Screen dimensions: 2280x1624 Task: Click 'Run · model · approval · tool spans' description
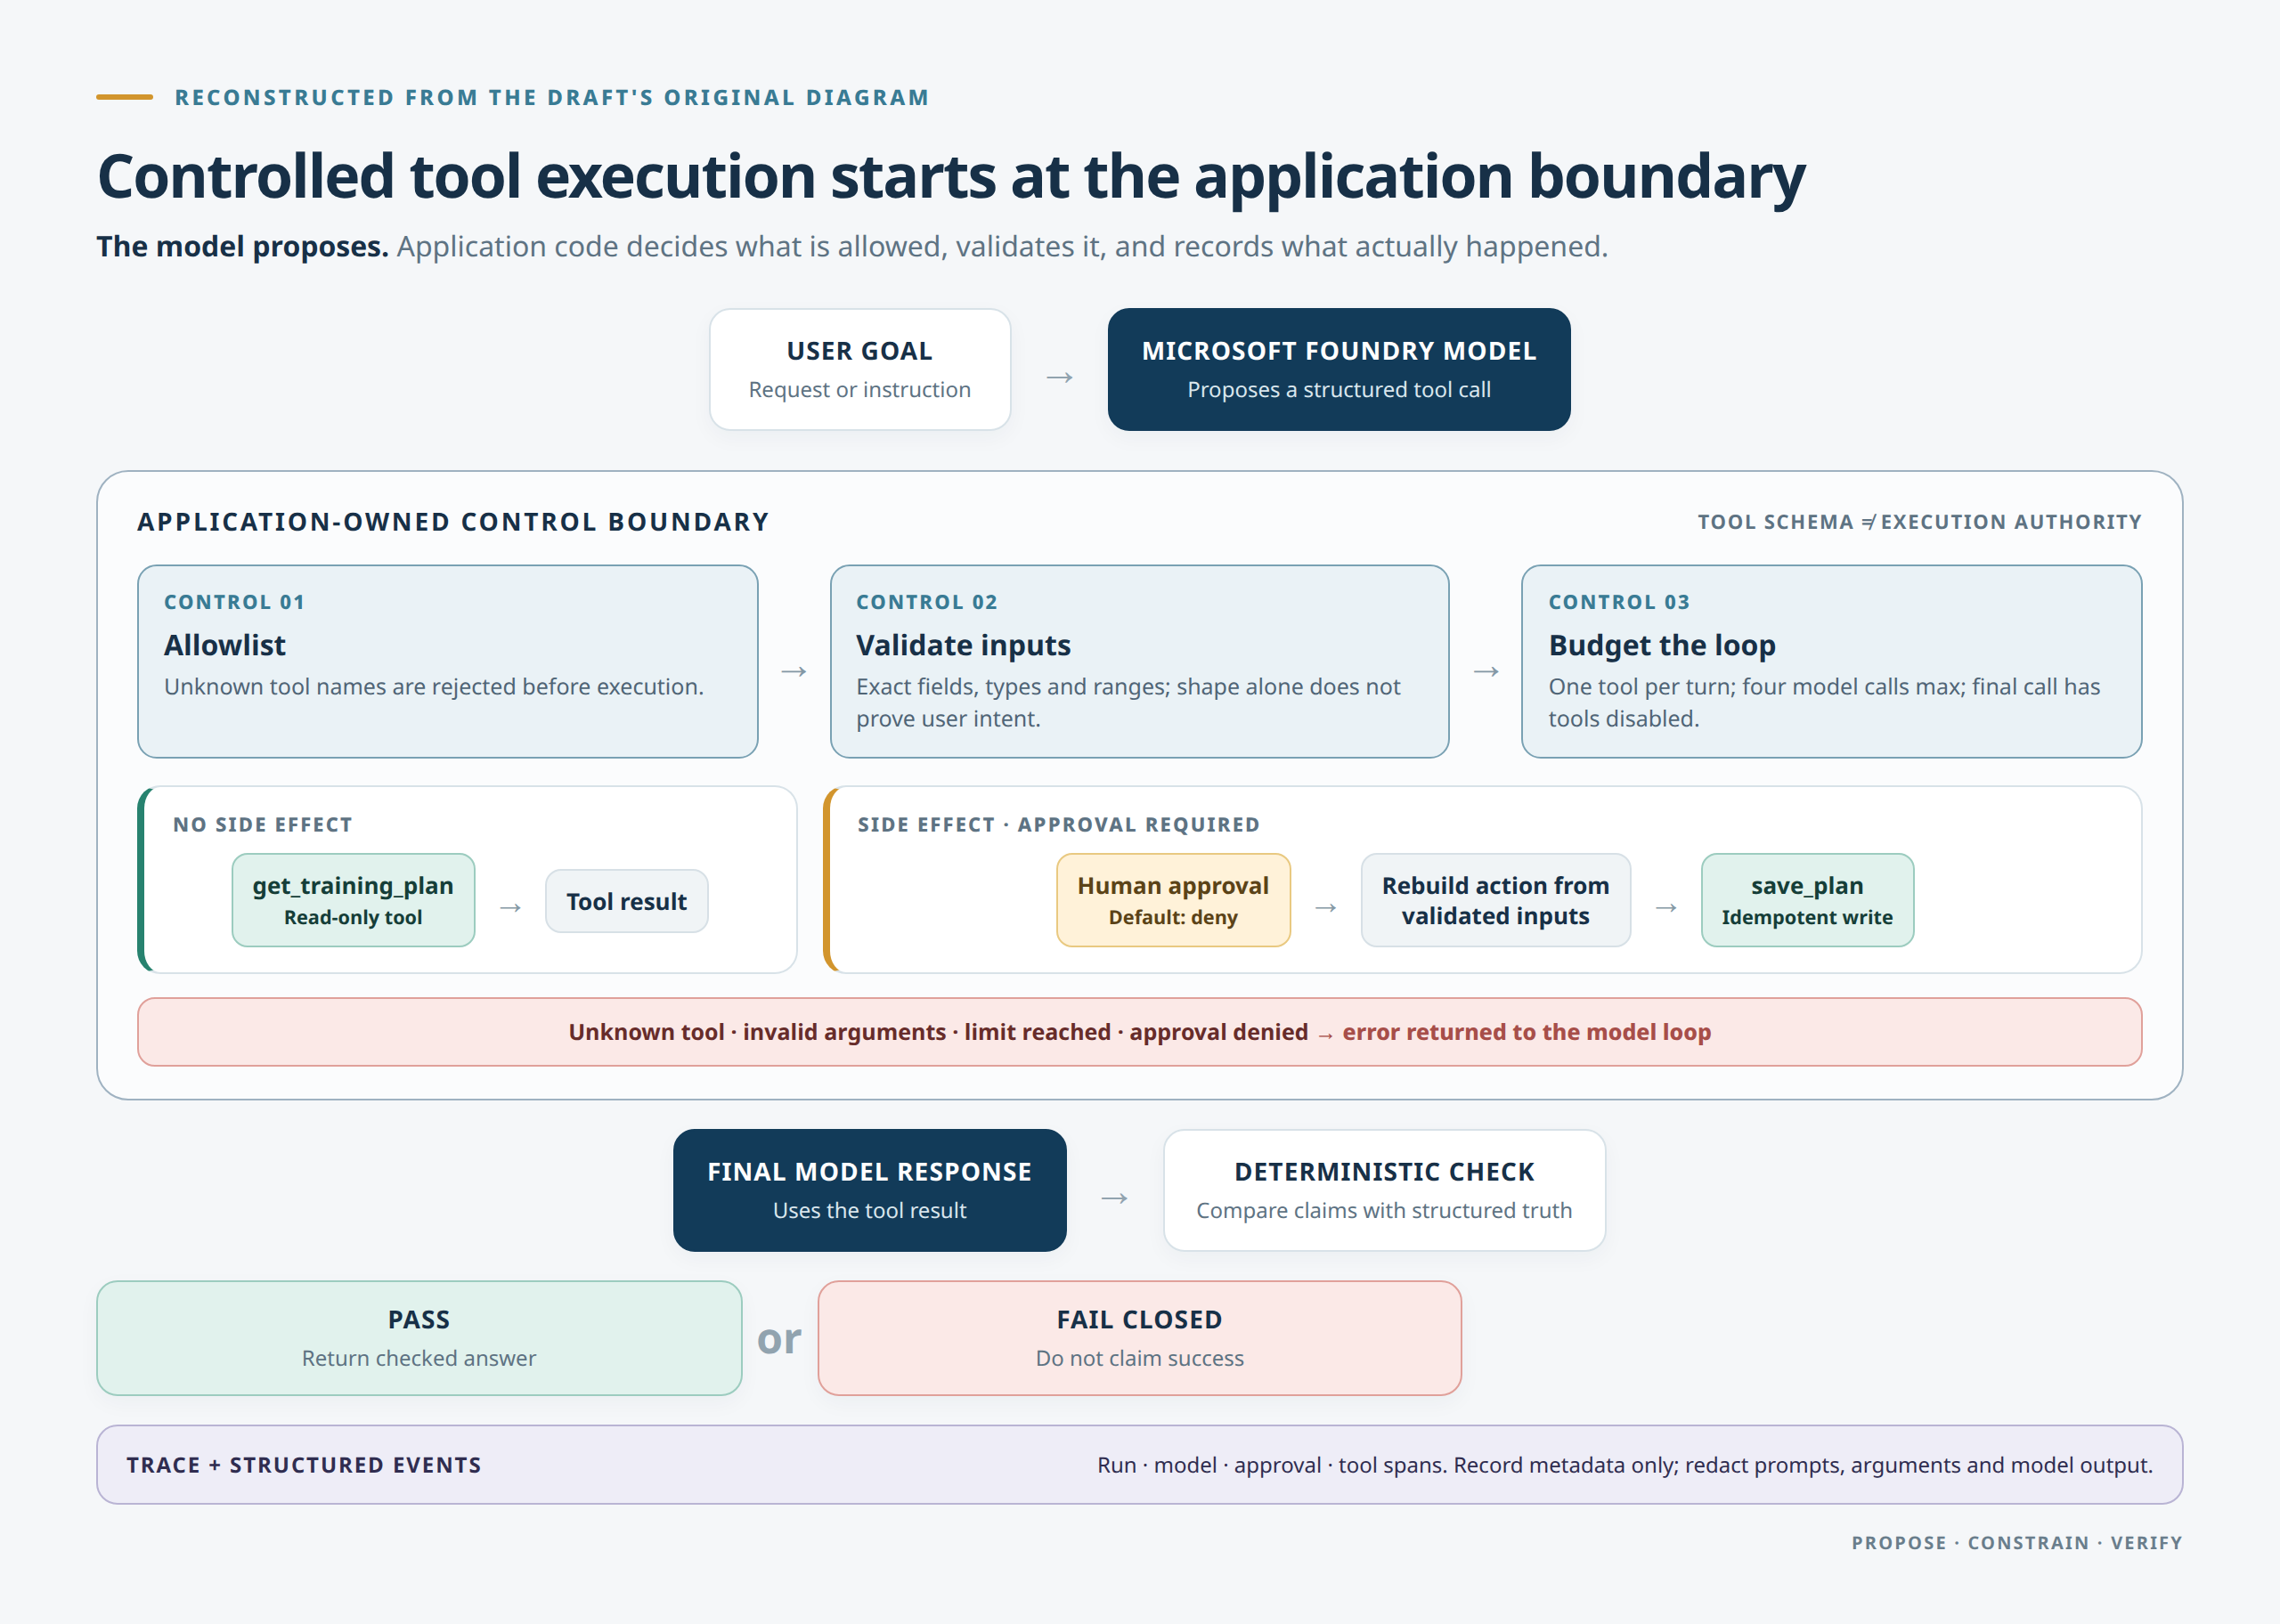pos(1625,1464)
